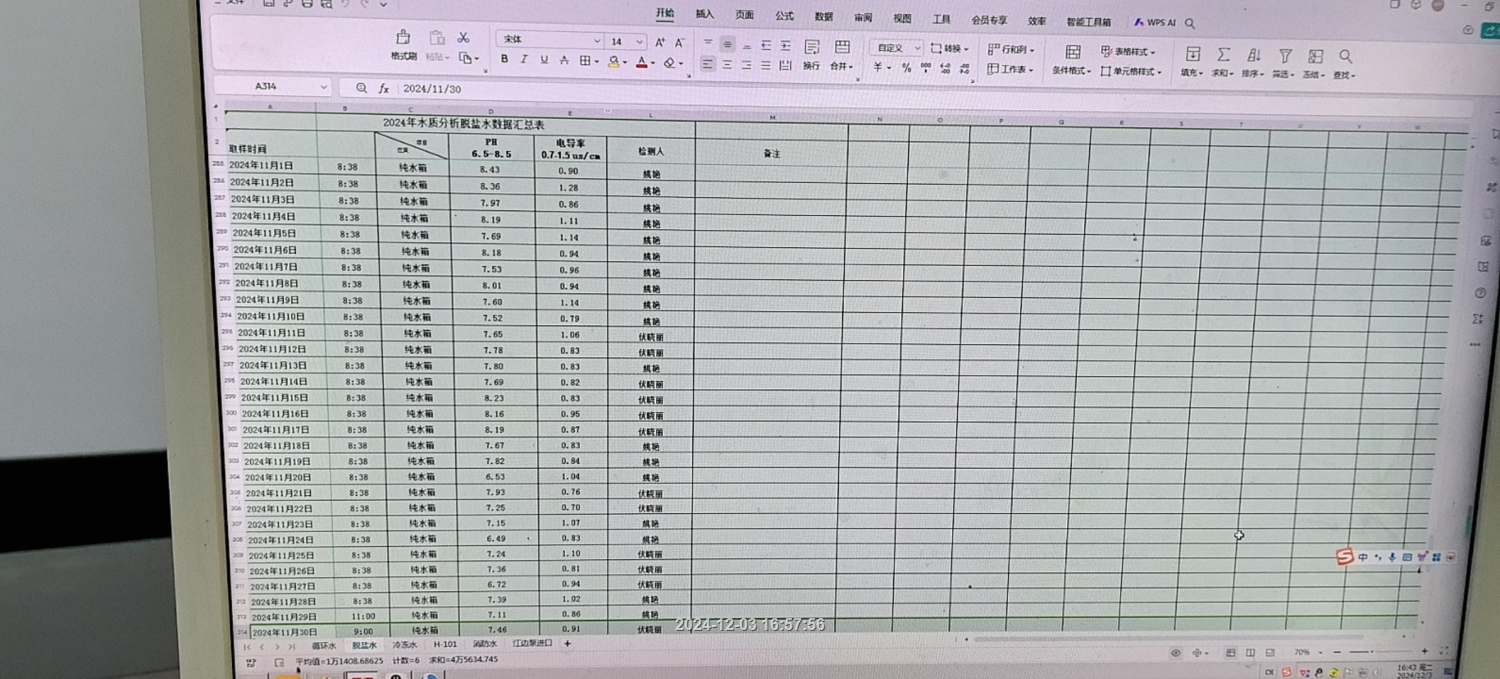Open the H-101 sheet tab
Image resolution: width=1500 pixels, height=679 pixels.
(x=445, y=645)
